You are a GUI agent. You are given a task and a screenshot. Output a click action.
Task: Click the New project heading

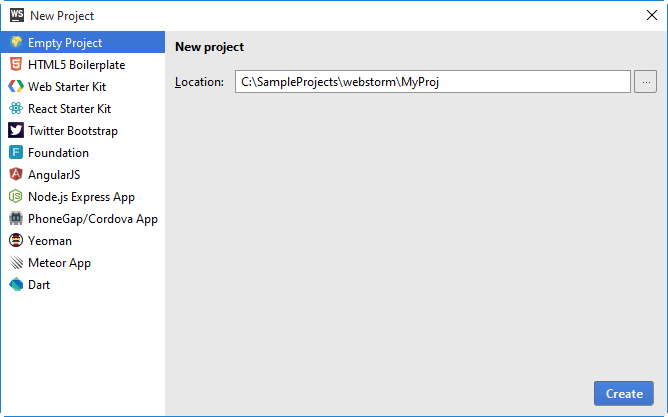point(209,47)
